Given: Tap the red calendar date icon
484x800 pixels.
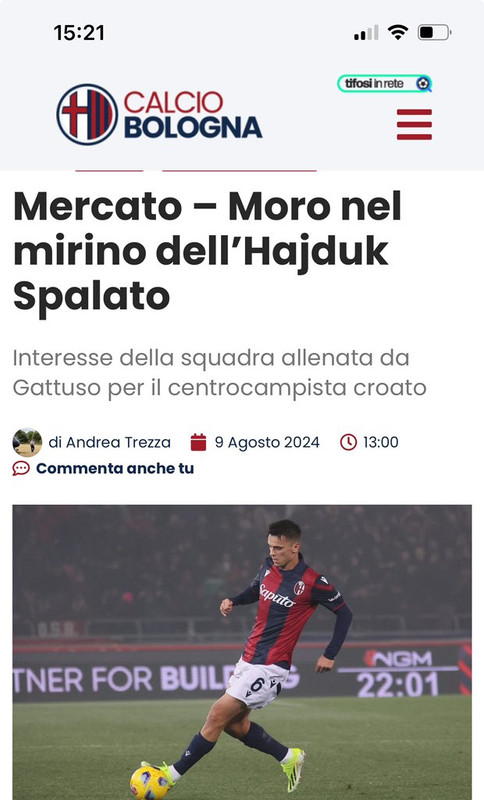Looking at the screenshot, I should pos(198,442).
